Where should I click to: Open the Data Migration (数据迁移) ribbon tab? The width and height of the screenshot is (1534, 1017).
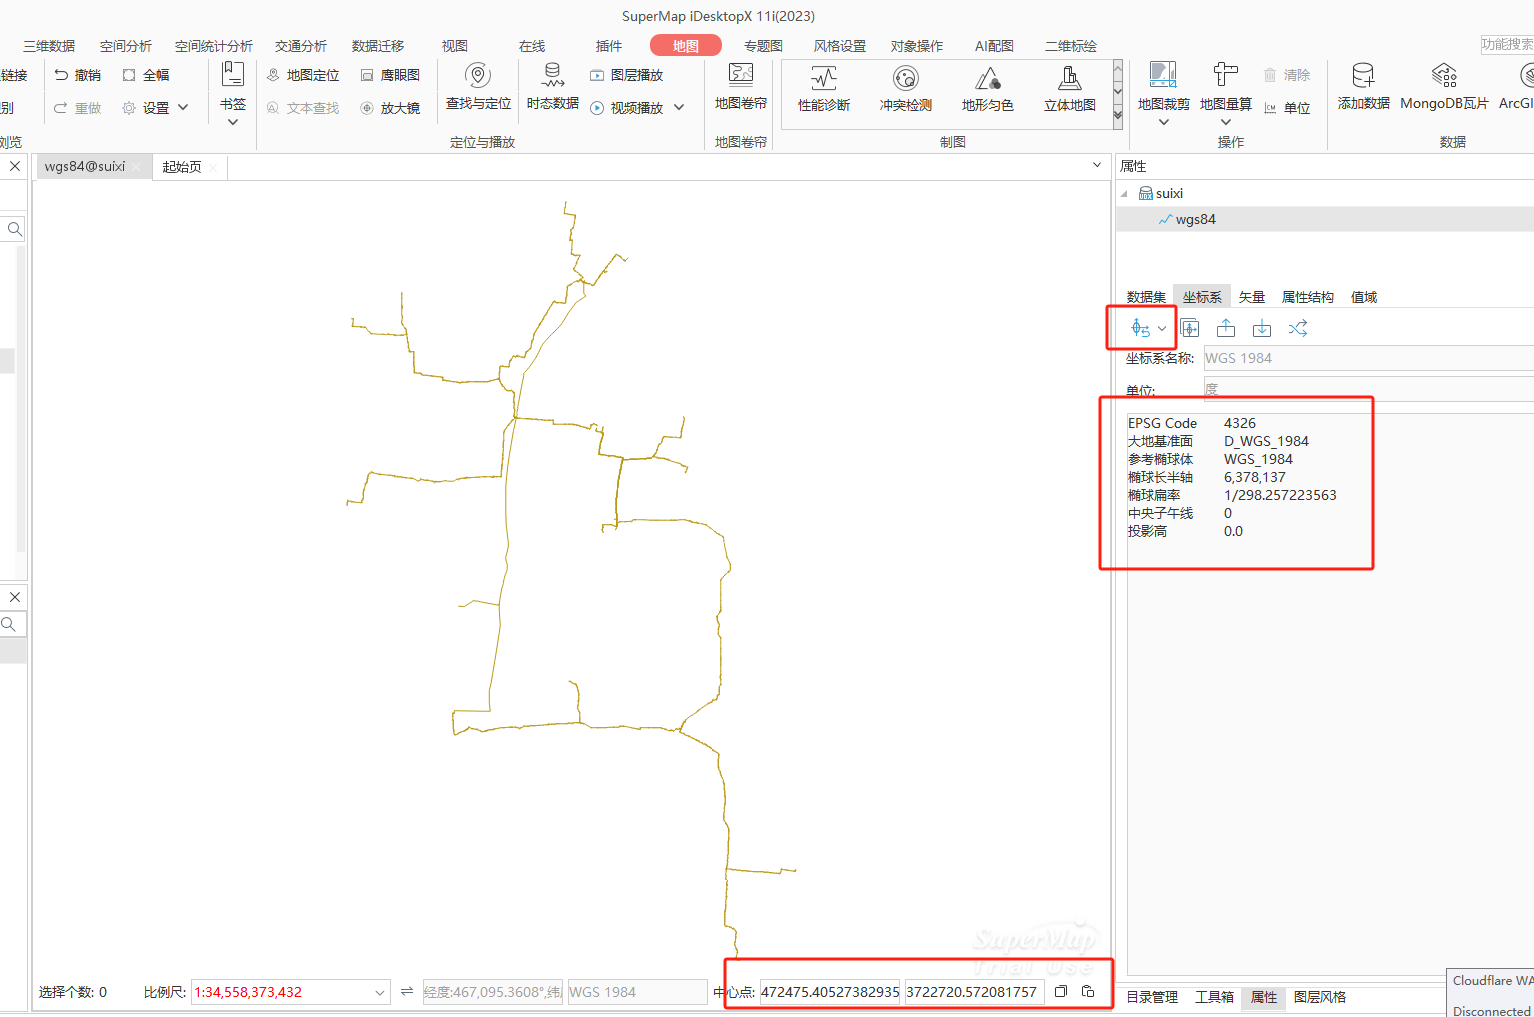[378, 46]
